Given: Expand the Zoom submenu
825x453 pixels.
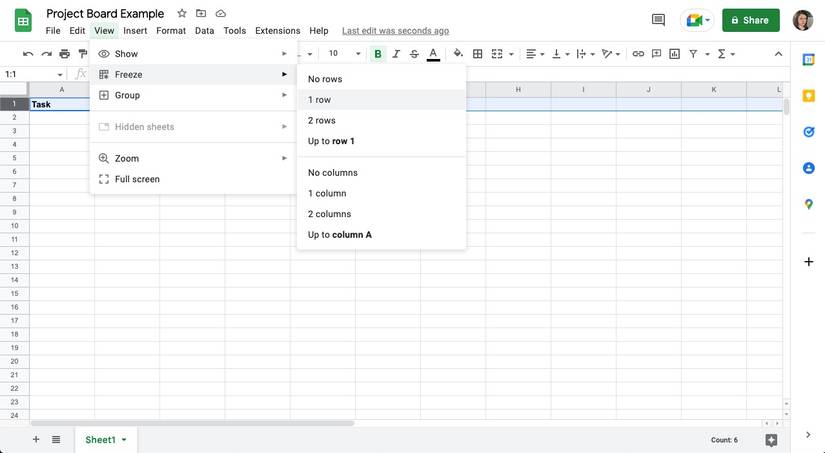Looking at the screenshot, I should tap(193, 158).
